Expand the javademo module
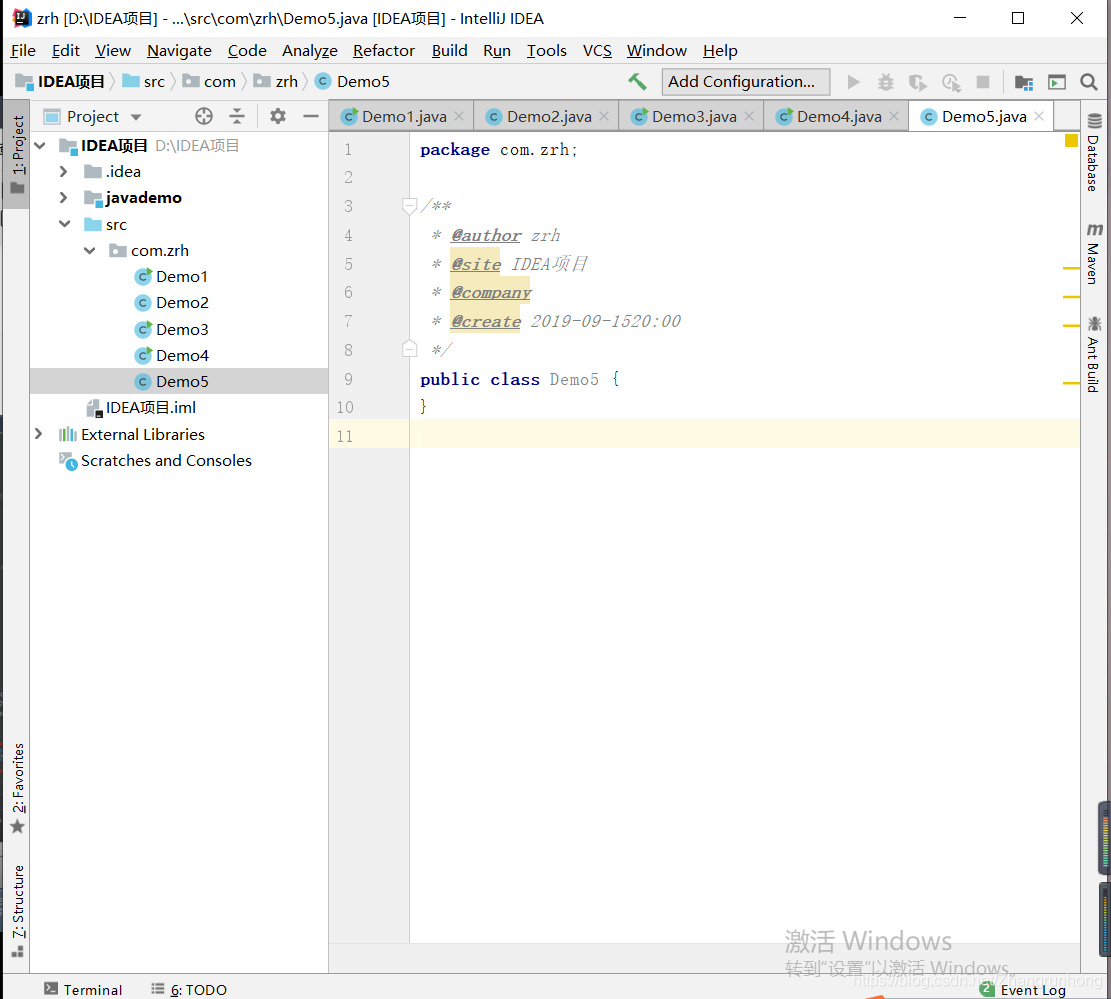The height and width of the screenshot is (999, 1111). (x=64, y=198)
